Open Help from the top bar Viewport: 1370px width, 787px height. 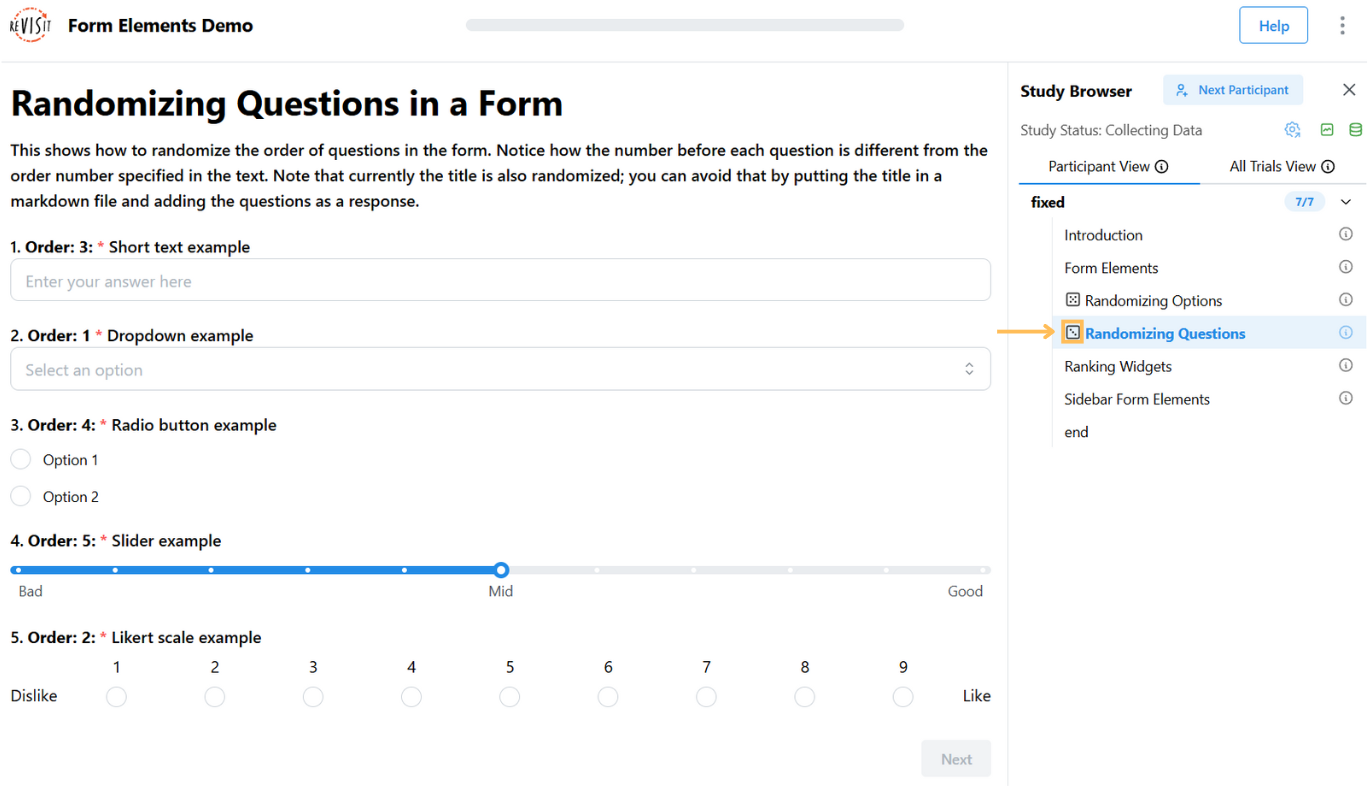click(x=1273, y=24)
